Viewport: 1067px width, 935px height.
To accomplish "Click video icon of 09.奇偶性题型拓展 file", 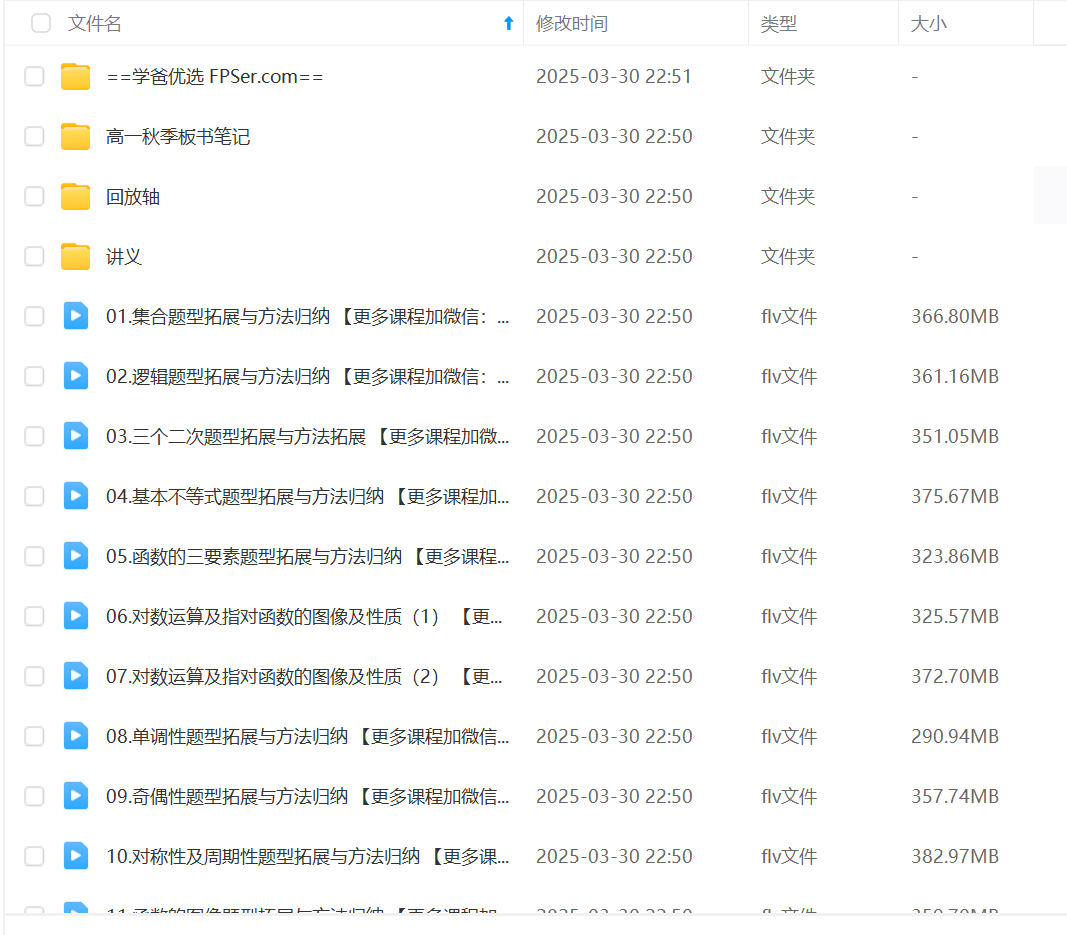I will 76,795.
